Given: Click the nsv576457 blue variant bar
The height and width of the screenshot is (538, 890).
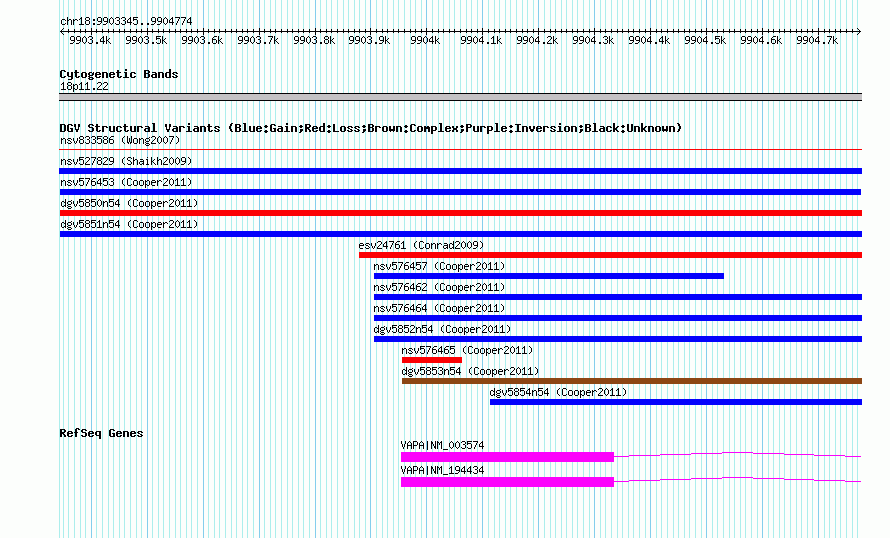Looking at the screenshot, I should click(549, 276).
